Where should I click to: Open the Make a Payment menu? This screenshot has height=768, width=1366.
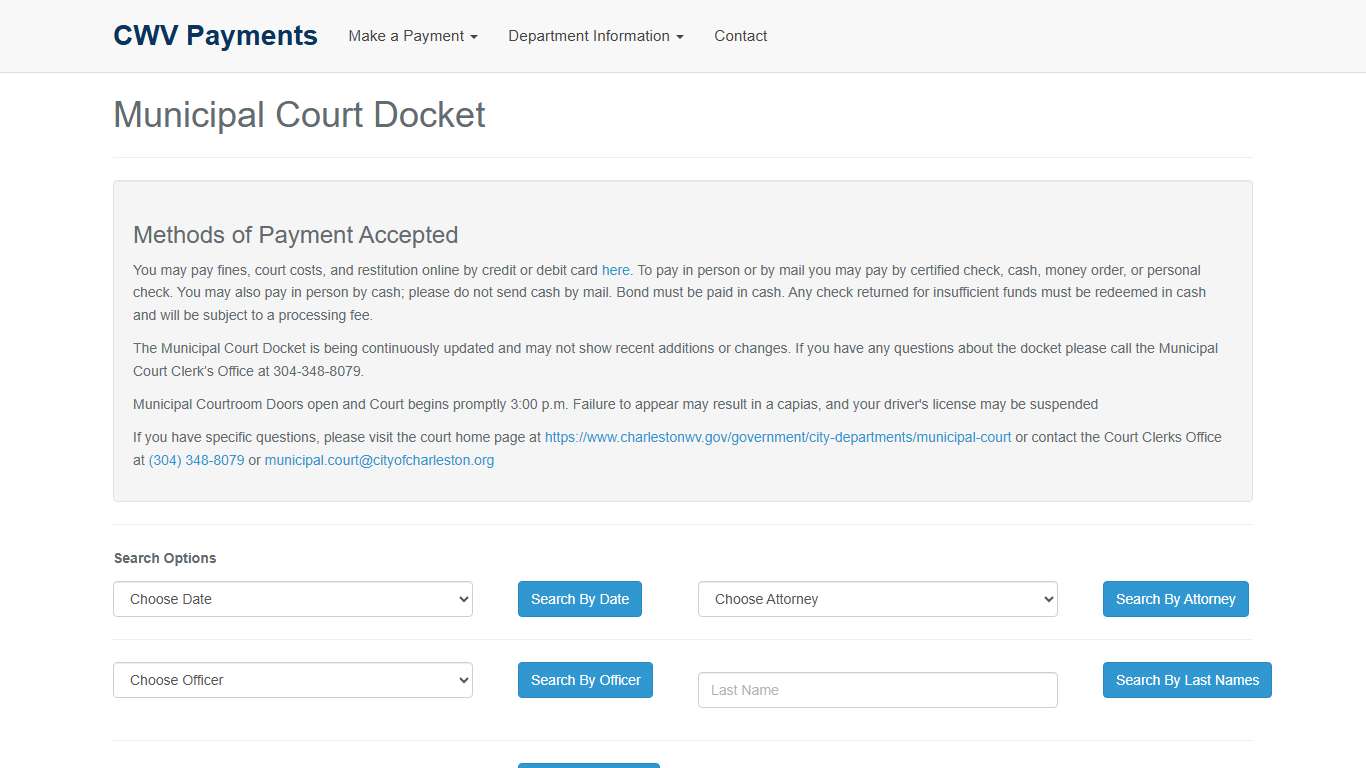(410, 36)
